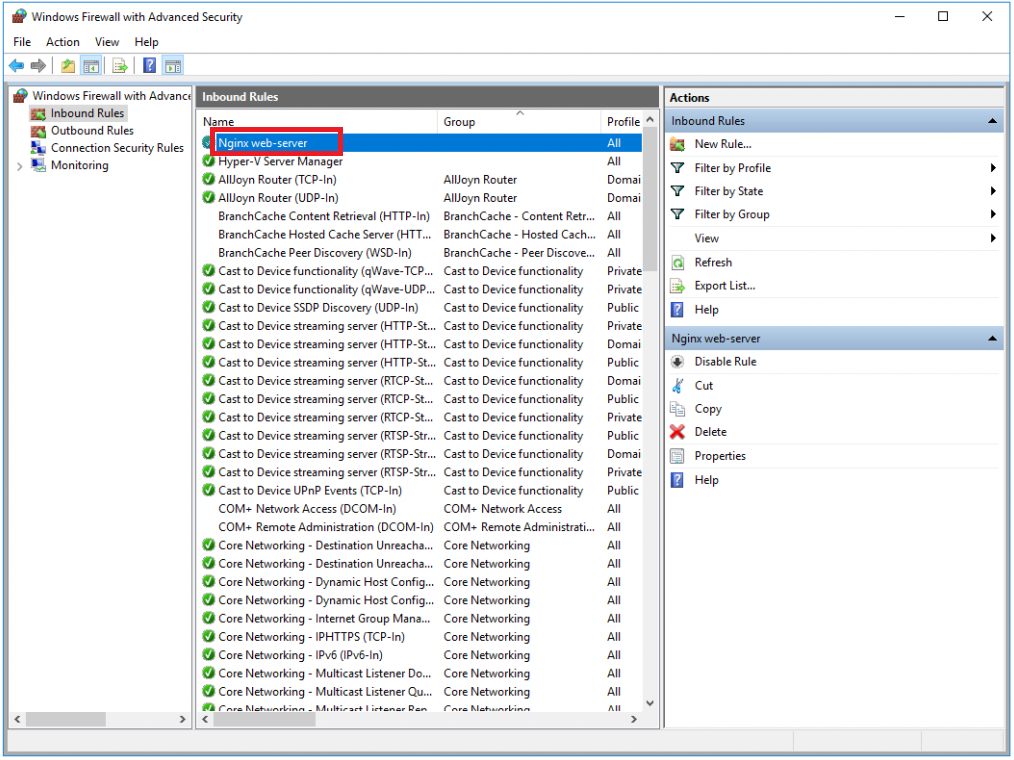Click the Inbound Rules tree icon
Screen dimensions: 1014x760
(x=38, y=113)
